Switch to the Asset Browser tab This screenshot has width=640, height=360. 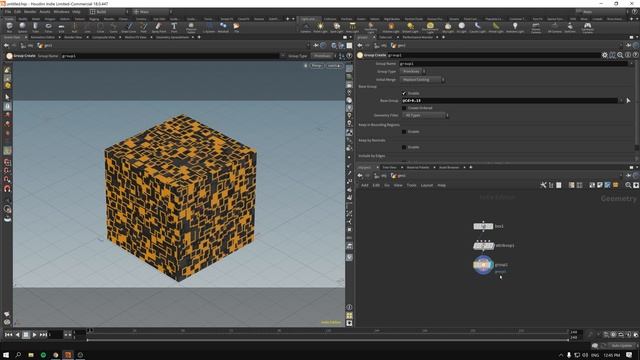click(x=449, y=167)
